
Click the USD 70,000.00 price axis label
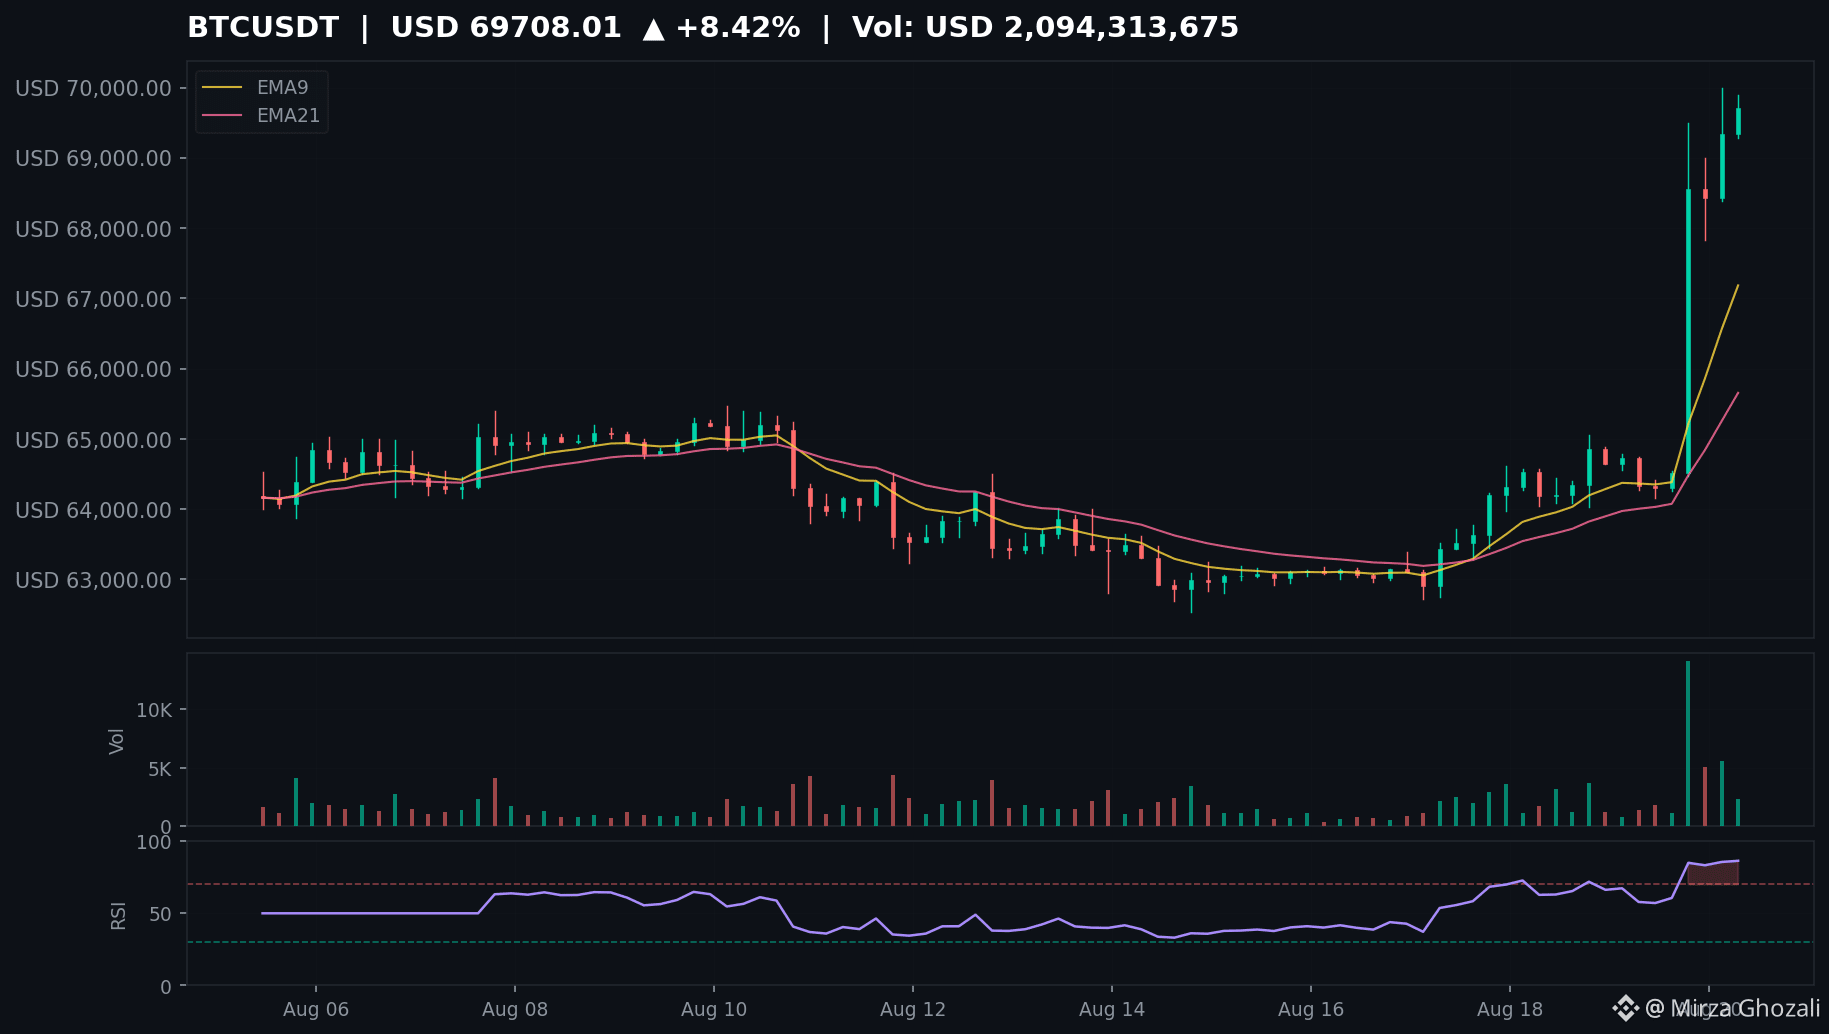(x=93, y=88)
